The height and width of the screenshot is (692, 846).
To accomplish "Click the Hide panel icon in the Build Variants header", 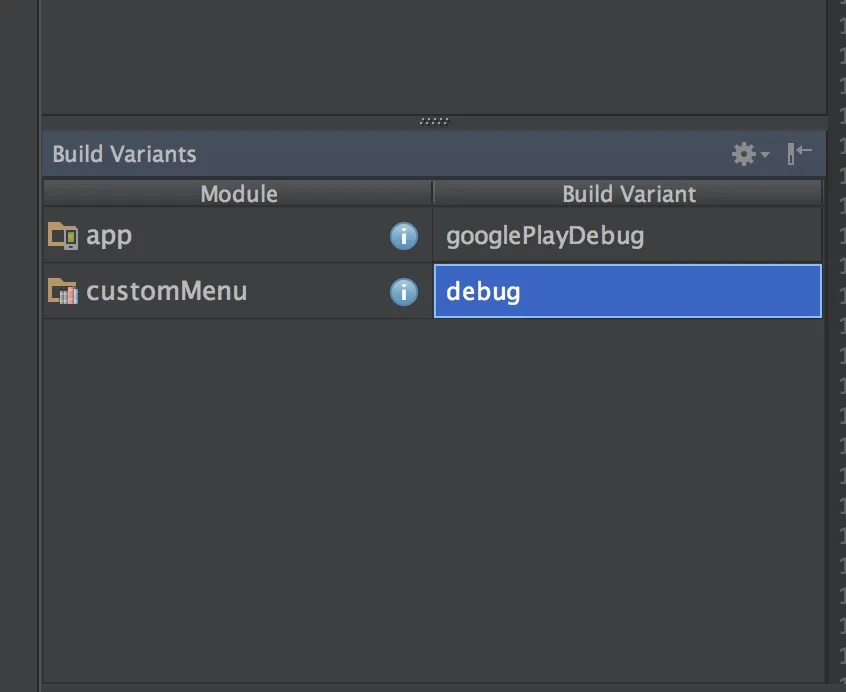I will [x=799, y=153].
